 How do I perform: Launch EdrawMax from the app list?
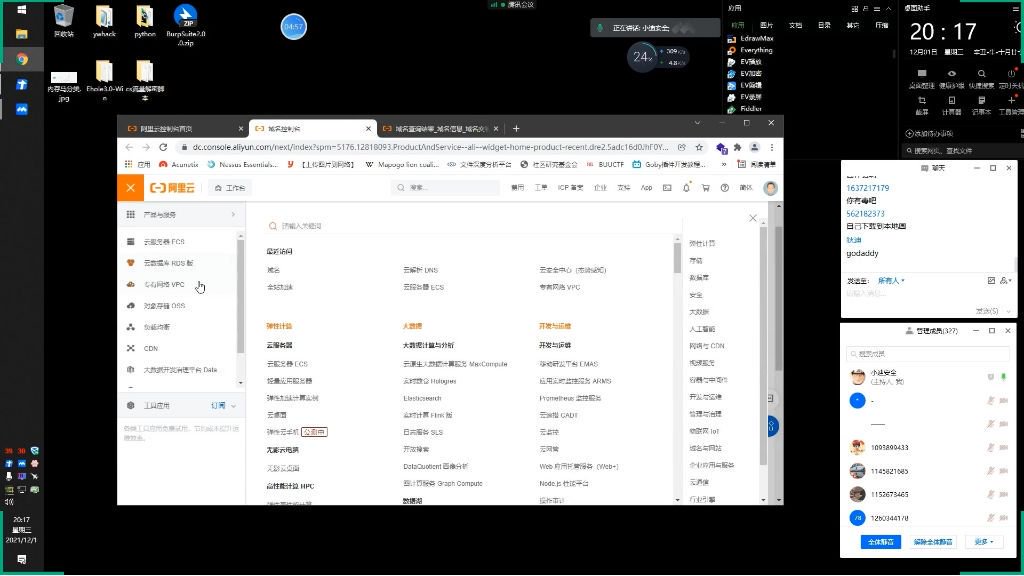point(750,39)
